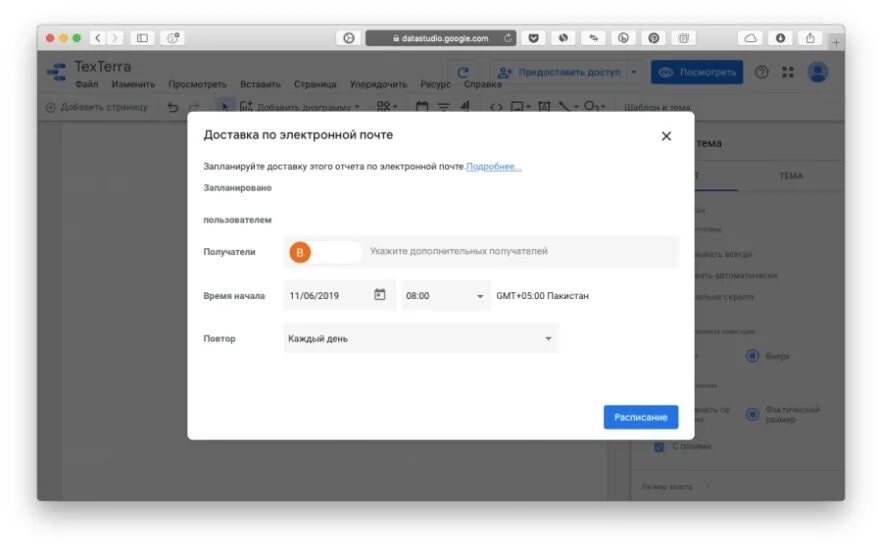Toggle the С полями checkbox

[659, 447]
